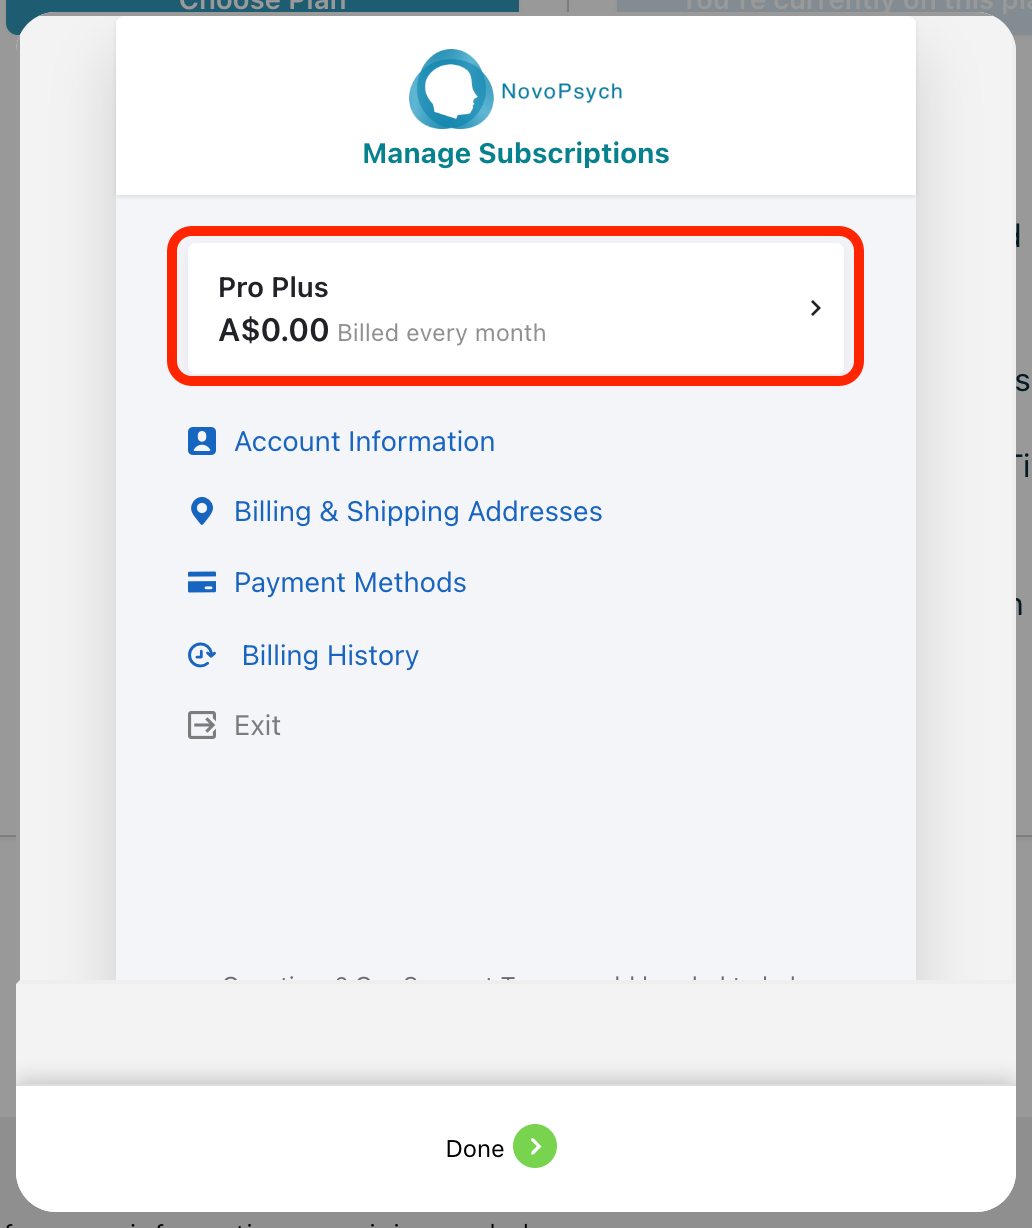Image resolution: width=1032 pixels, height=1228 pixels.
Task: Click the Manage Subscriptions heading
Action: tap(516, 153)
